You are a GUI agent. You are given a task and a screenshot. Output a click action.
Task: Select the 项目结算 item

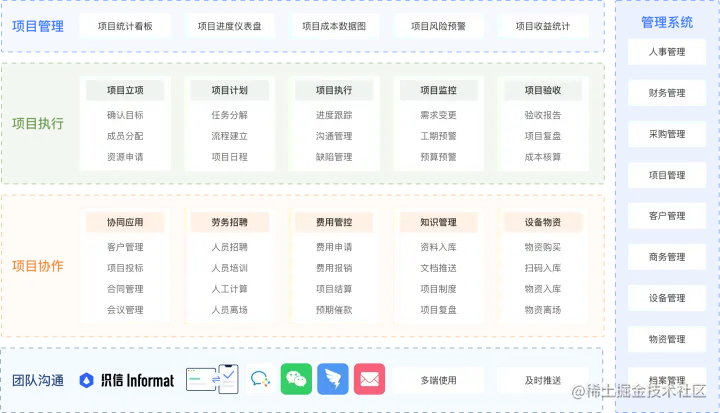334,289
